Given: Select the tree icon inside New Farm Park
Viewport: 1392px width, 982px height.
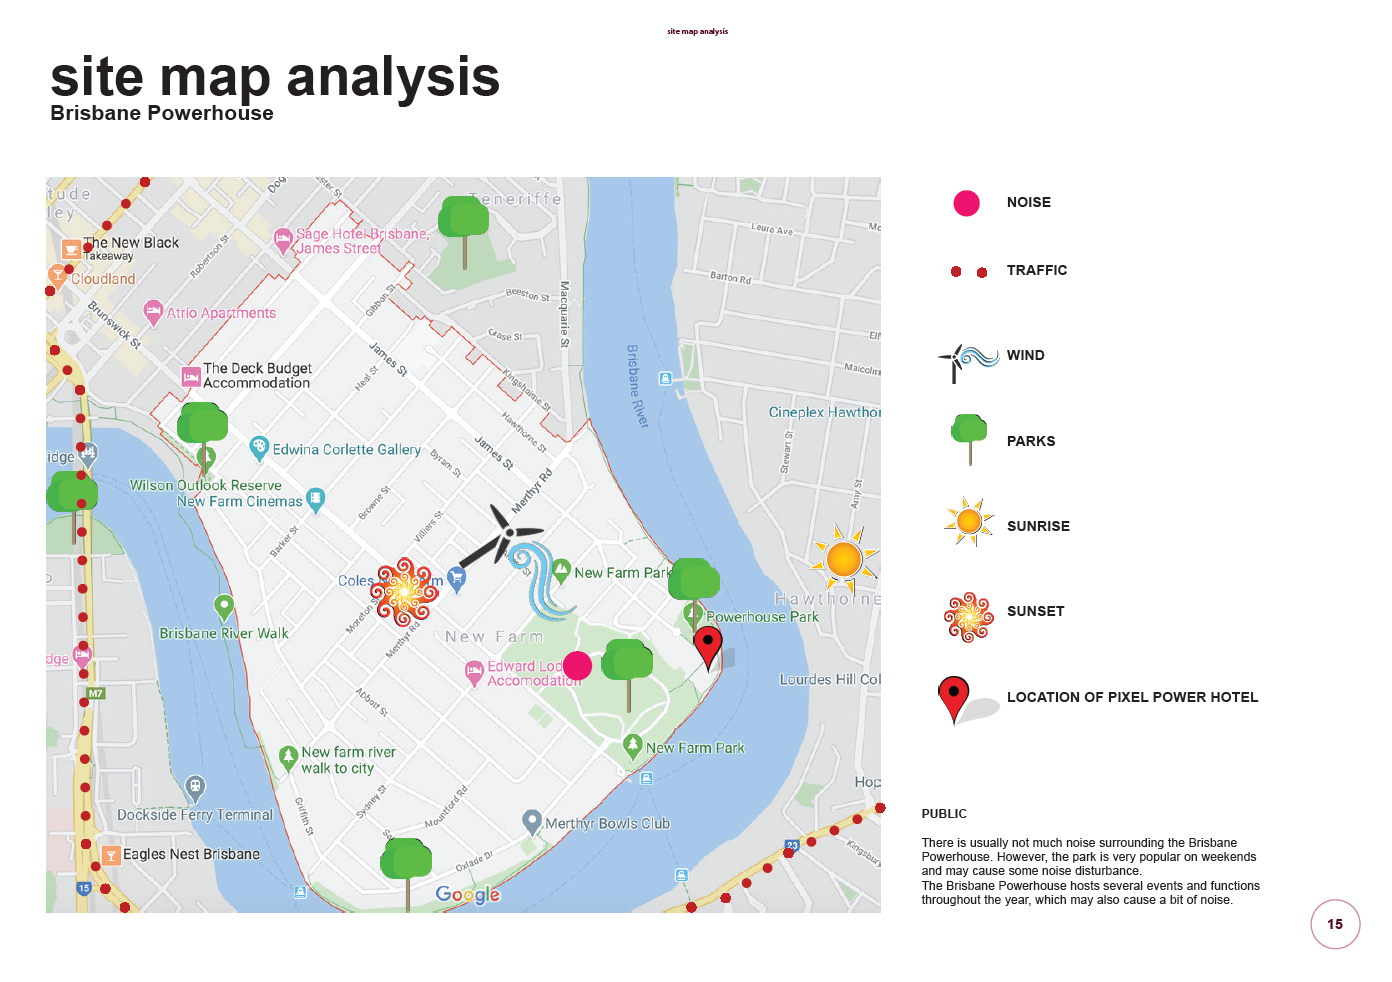Looking at the screenshot, I should [x=628, y=675].
